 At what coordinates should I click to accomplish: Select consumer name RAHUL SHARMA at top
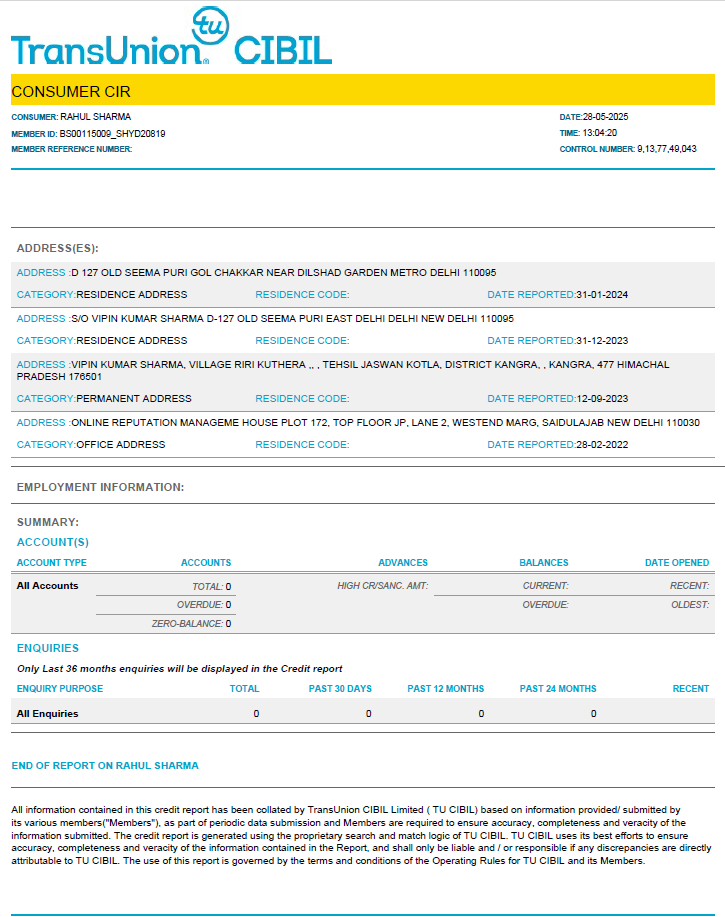click(x=95, y=117)
